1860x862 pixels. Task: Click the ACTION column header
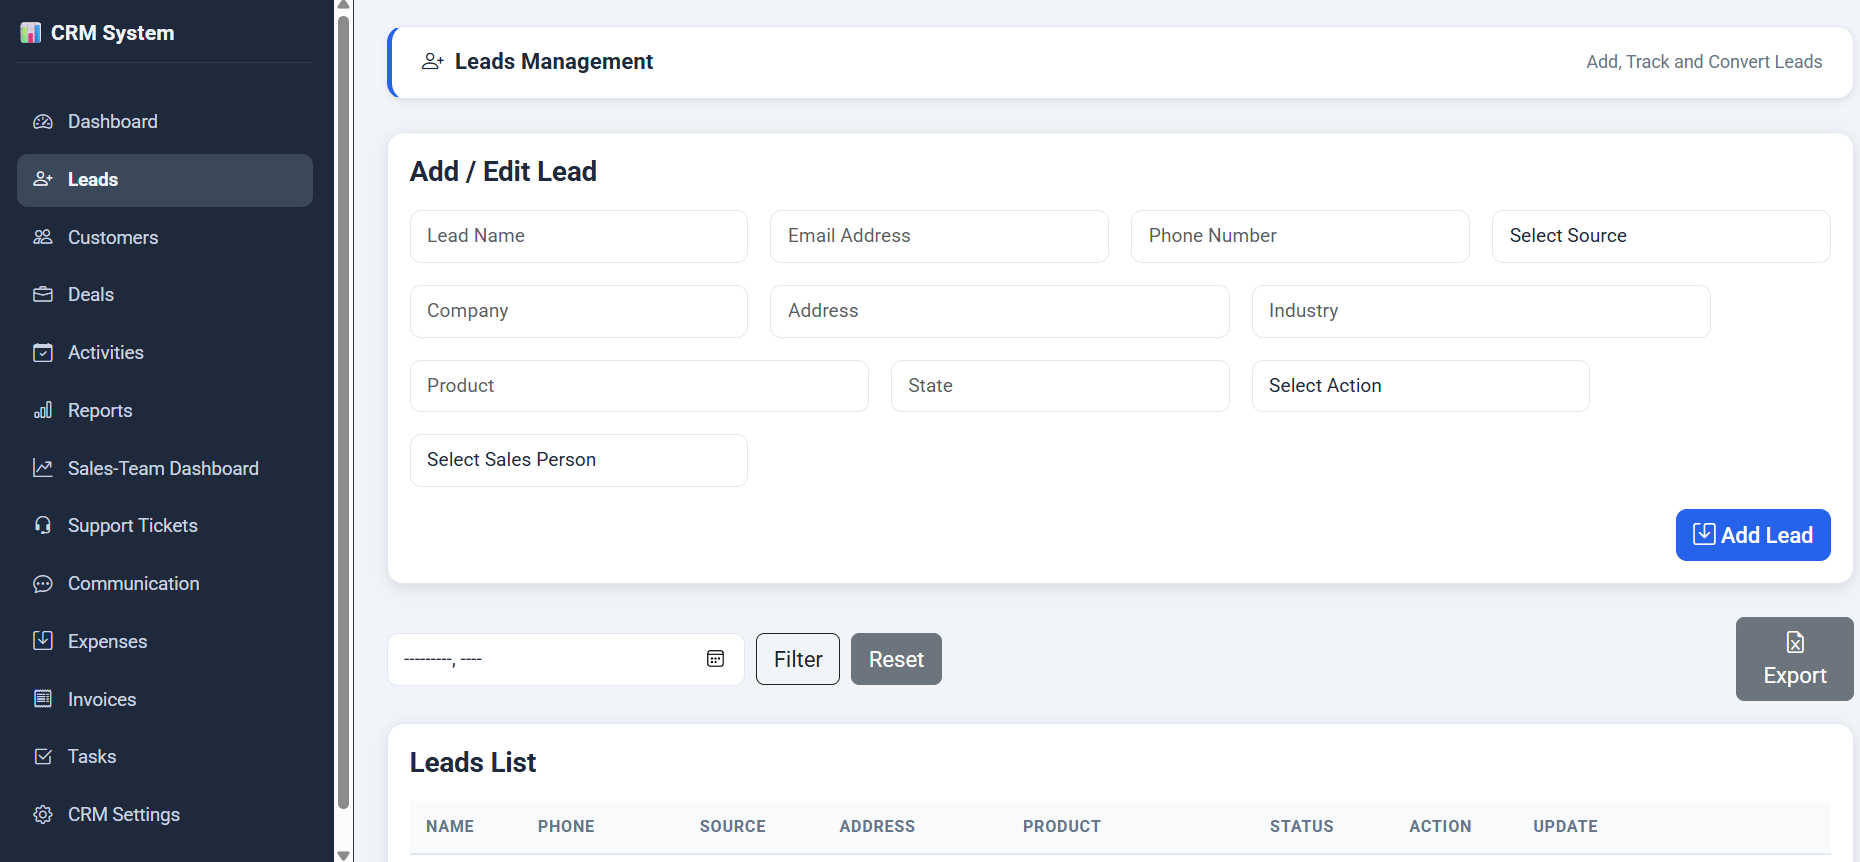(x=1440, y=826)
